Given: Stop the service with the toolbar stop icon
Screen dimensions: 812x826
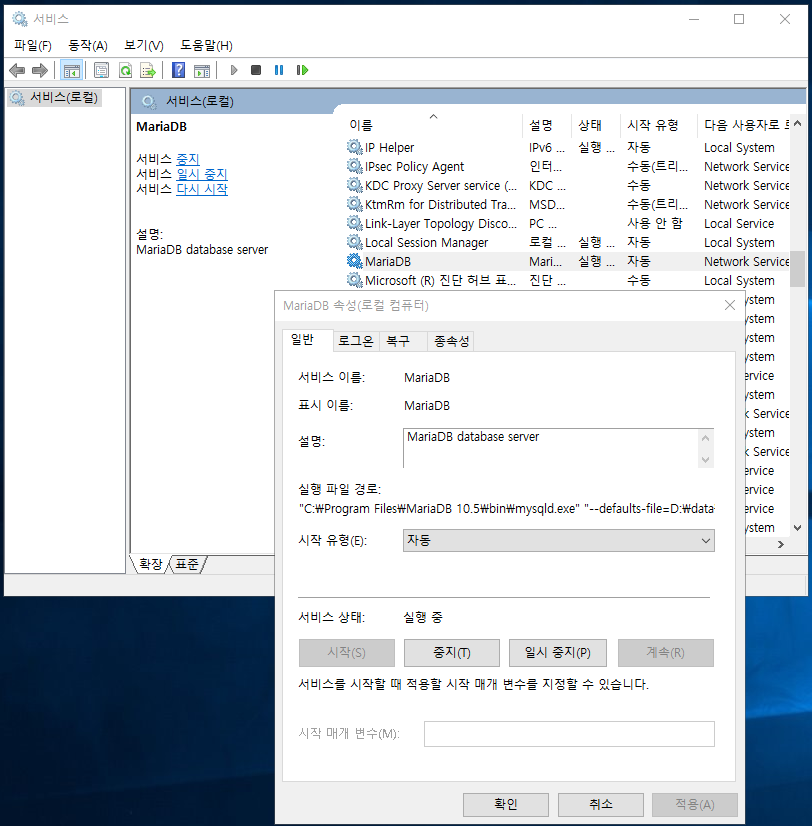Looking at the screenshot, I should (256, 70).
